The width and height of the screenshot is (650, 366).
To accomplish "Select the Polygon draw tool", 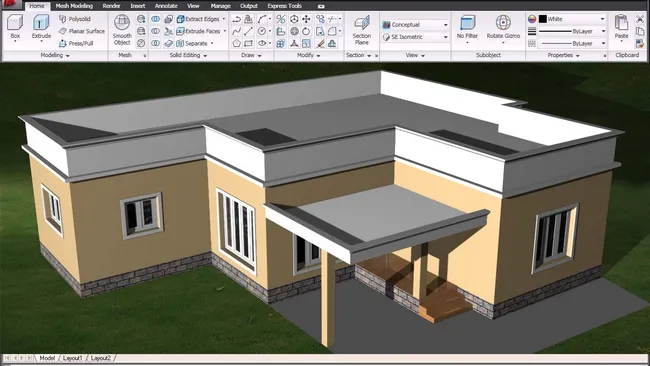I will pos(236,43).
